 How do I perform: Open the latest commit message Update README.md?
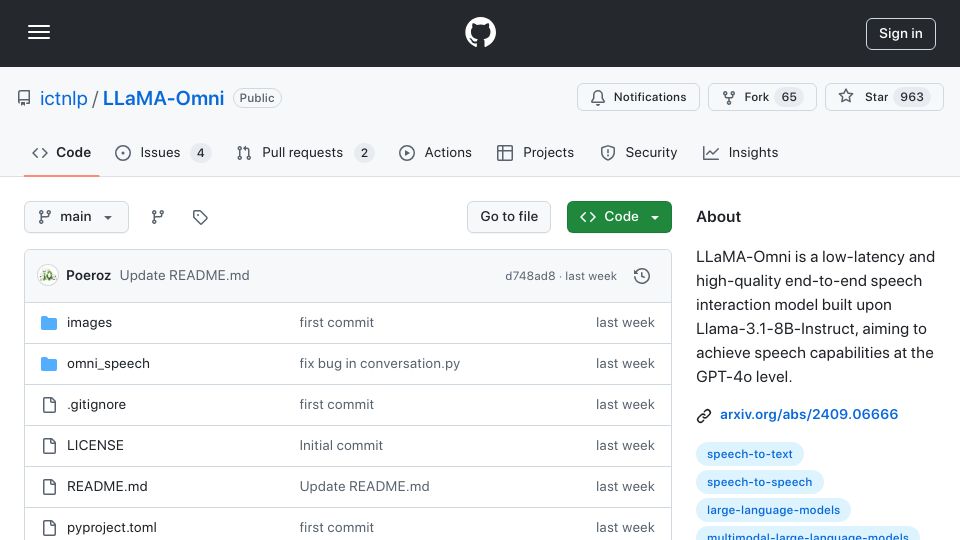click(x=184, y=276)
